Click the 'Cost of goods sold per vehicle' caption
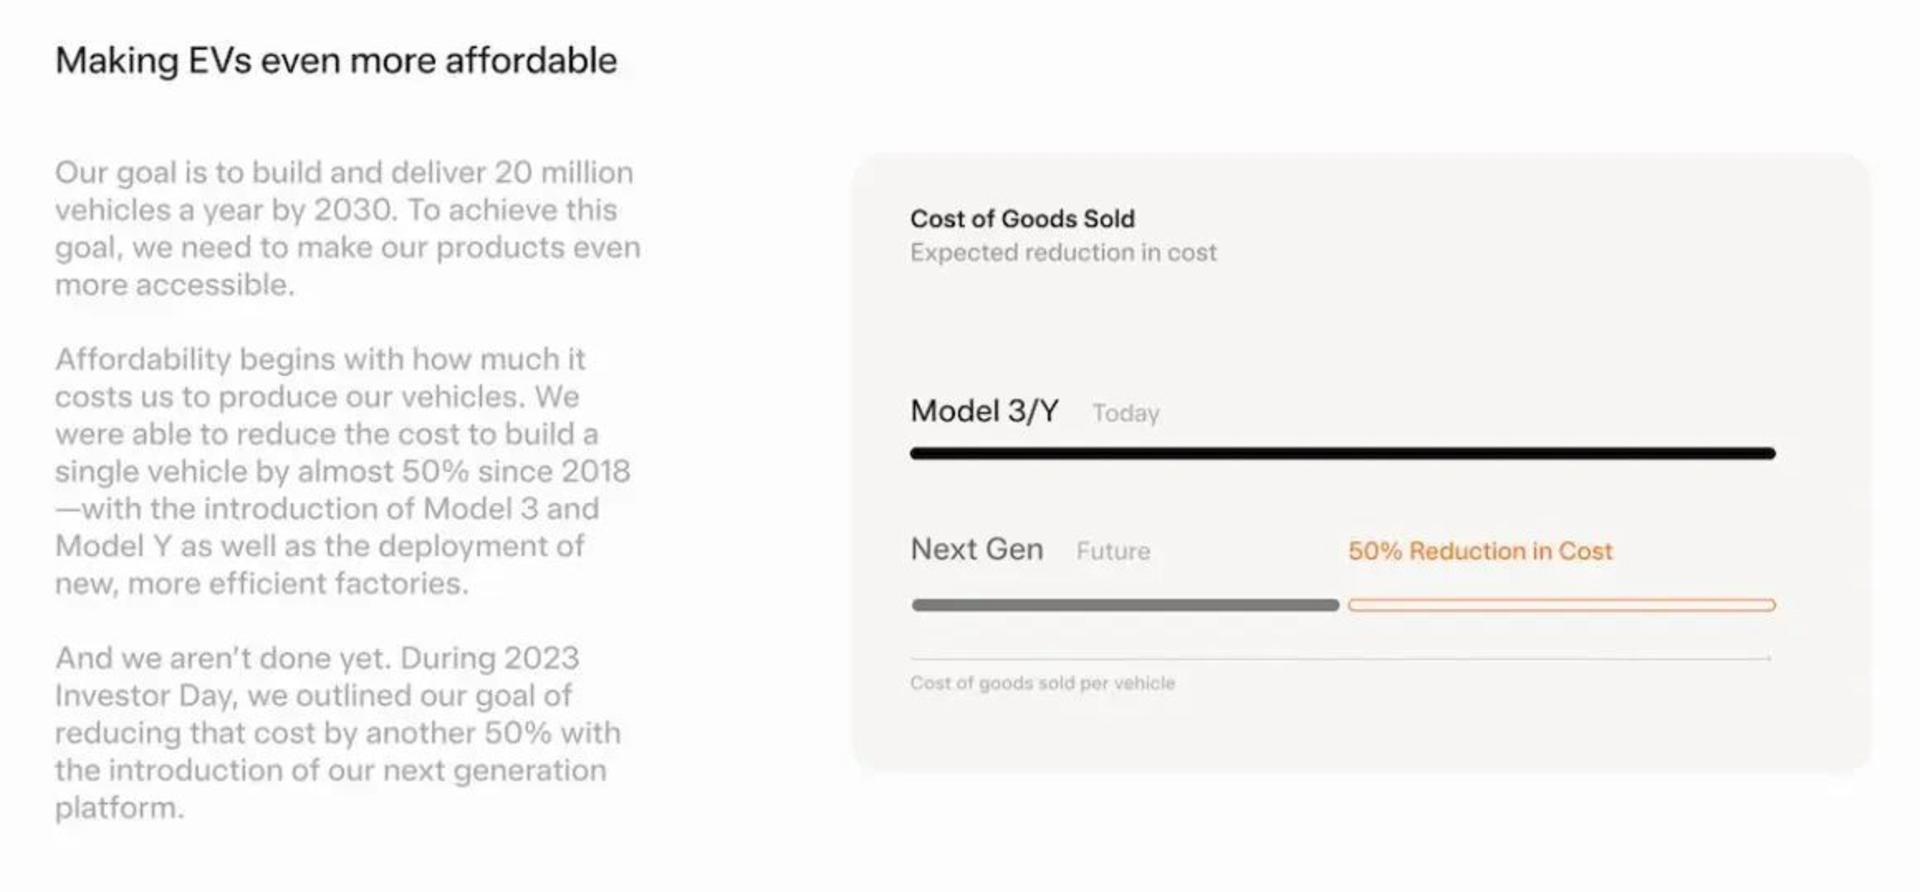Image resolution: width=1920 pixels, height=892 pixels. [x=1042, y=683]
